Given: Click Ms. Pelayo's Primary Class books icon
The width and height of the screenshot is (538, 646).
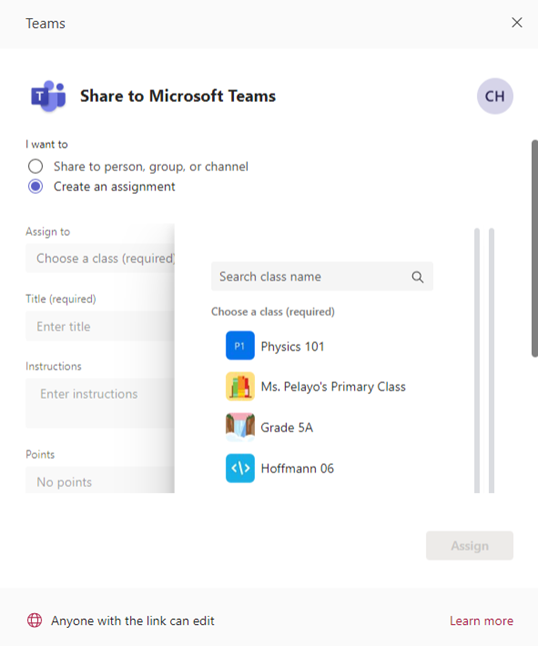Looking at the screenshot, I should point(240,386).
